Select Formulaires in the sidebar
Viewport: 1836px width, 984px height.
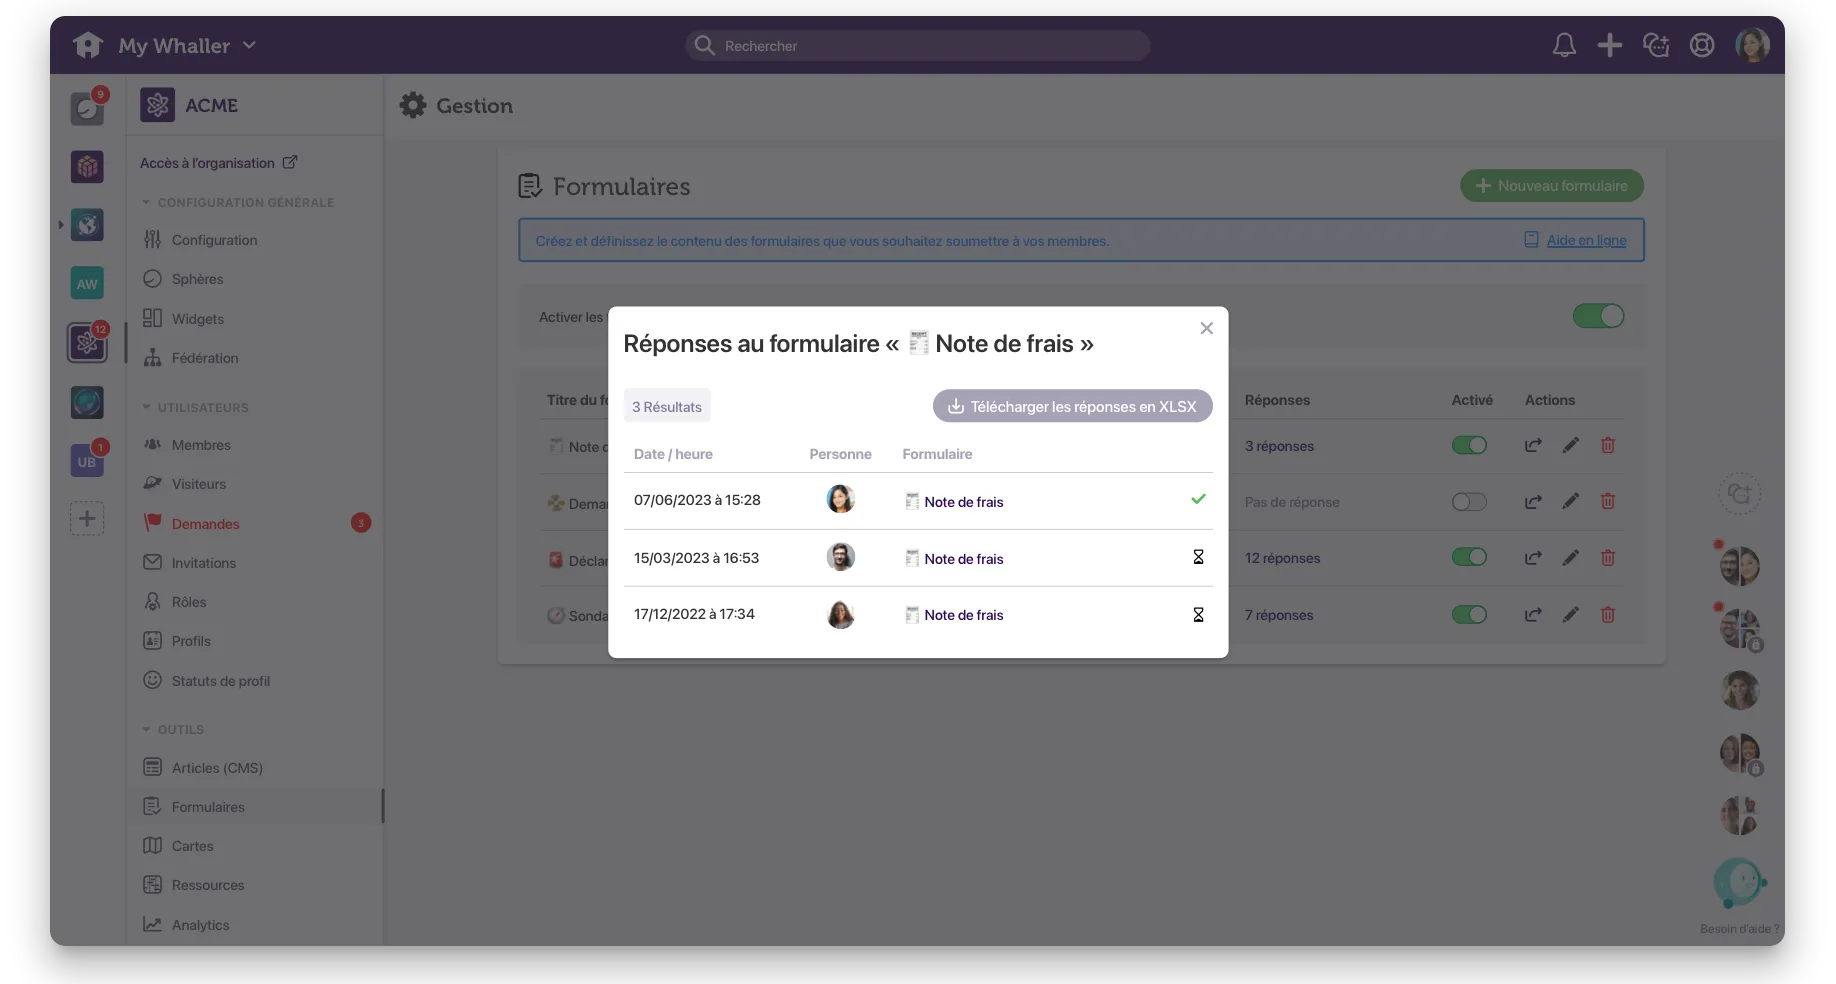(254, 807)
